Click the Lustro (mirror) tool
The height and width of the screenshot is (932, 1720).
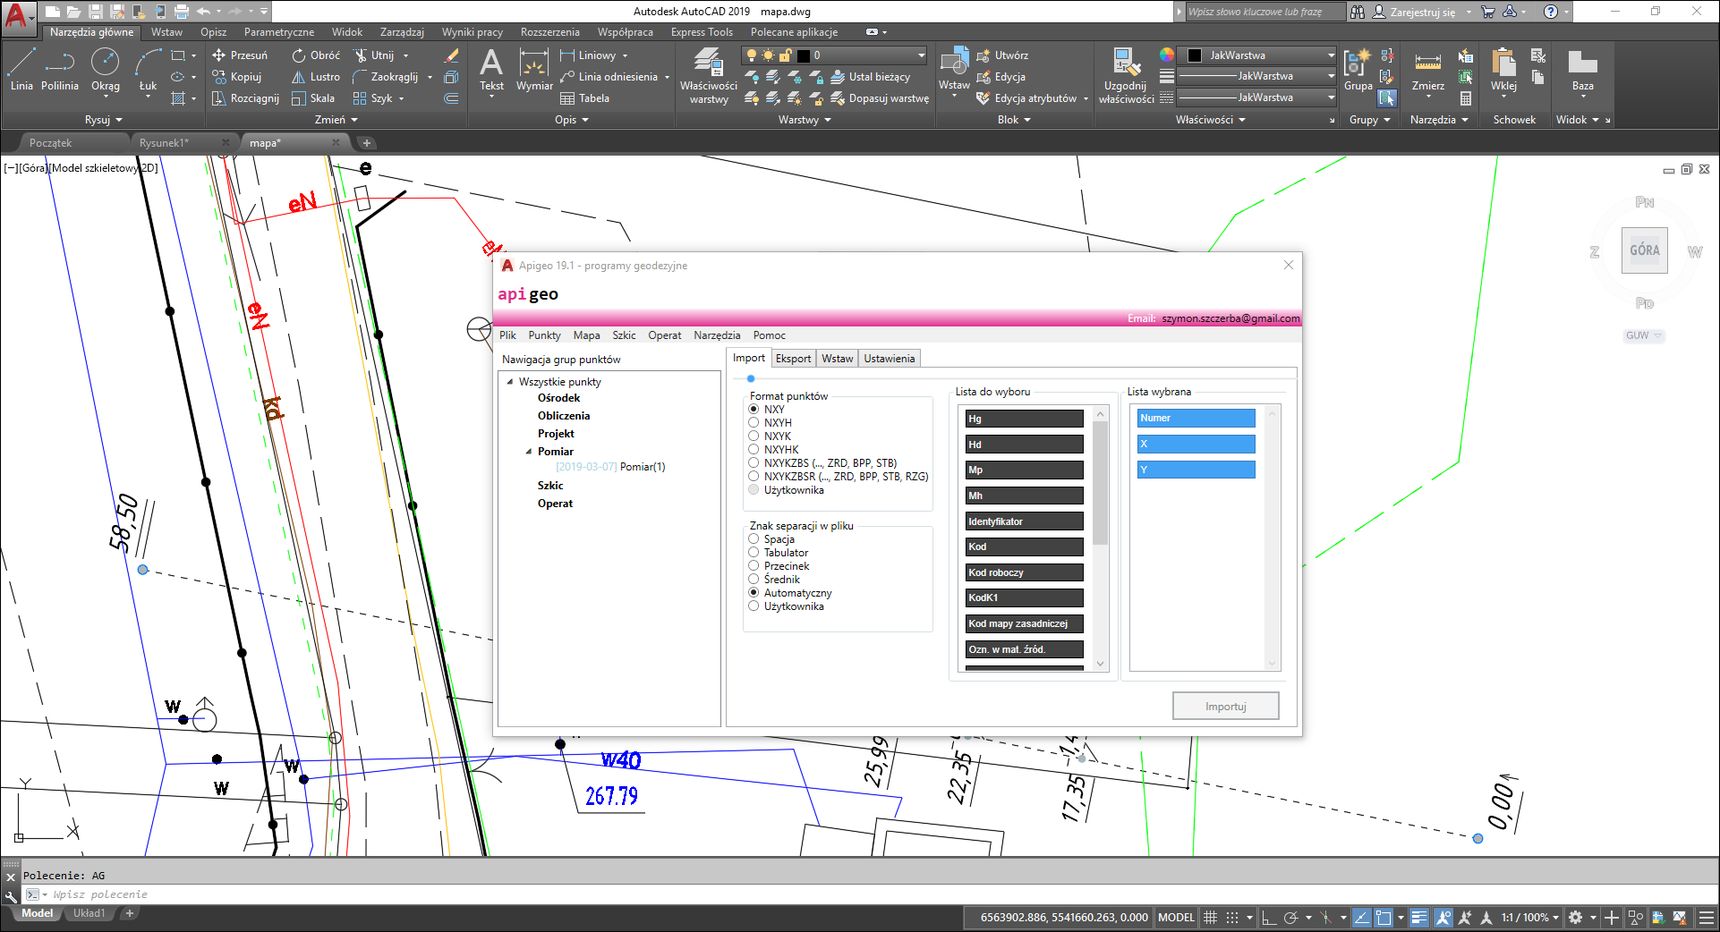pyautogui.click(x=316, y=77)
